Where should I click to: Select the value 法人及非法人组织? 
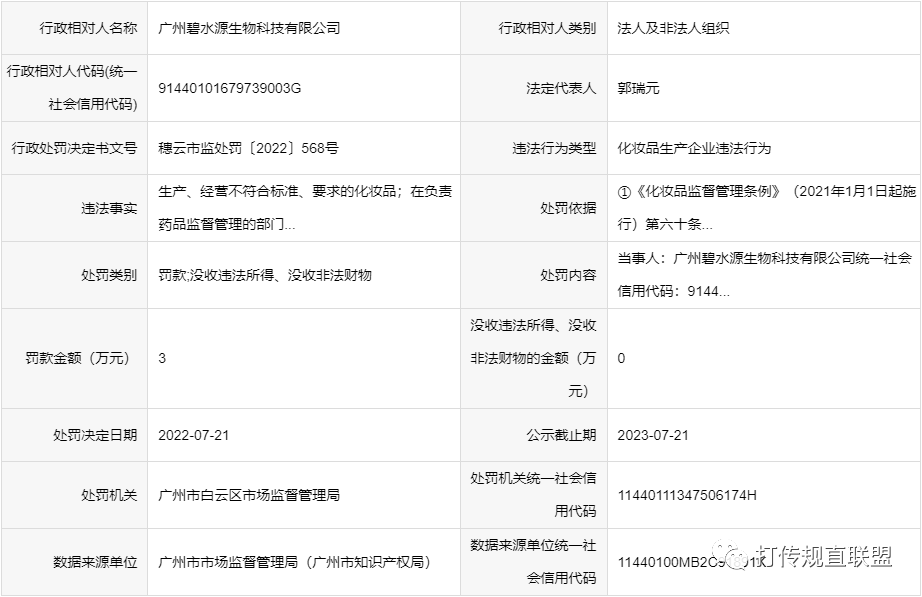(x=673, y=28)
